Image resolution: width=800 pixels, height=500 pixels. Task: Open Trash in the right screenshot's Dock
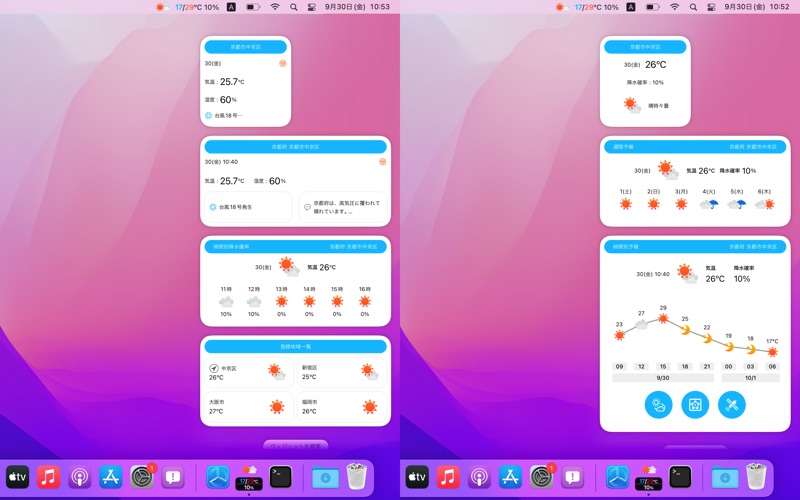click(756, 477)
